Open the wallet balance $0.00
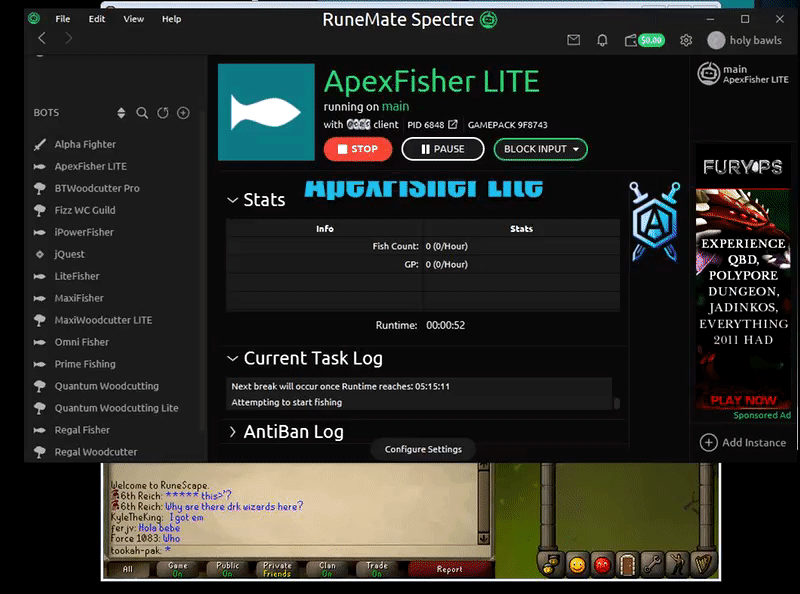The height and width of the screenshot is (594, 800). tap(644, 40)
